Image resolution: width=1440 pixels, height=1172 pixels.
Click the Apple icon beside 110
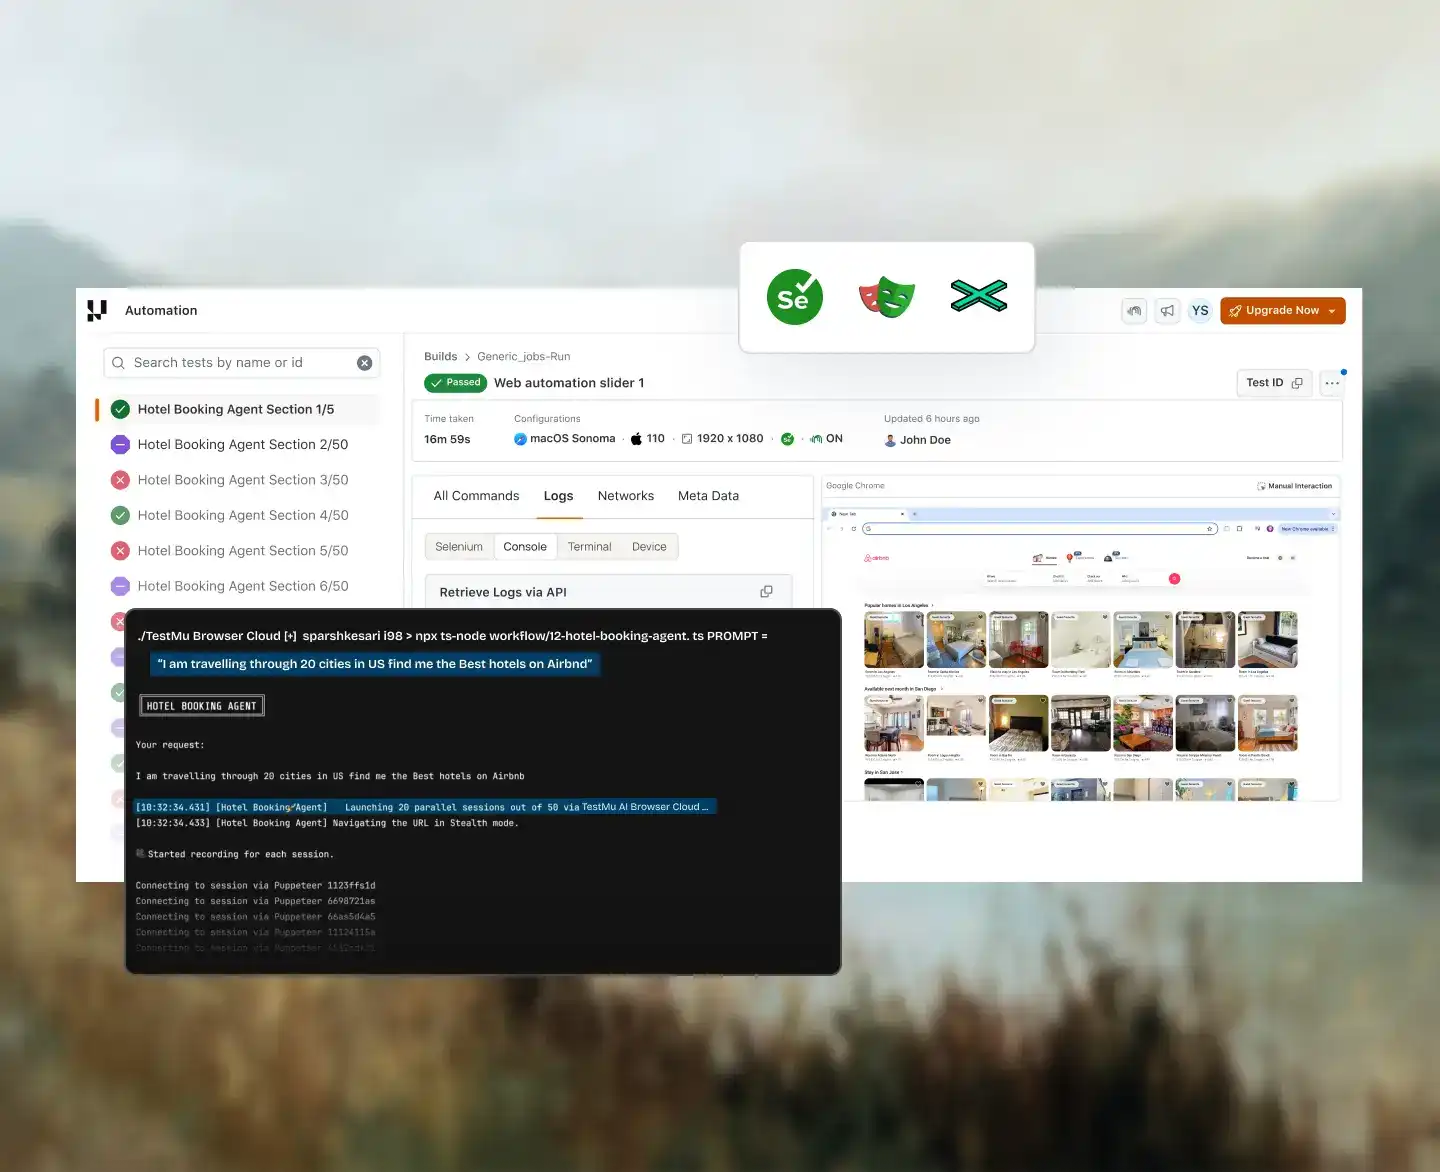[x=636, y=439]
